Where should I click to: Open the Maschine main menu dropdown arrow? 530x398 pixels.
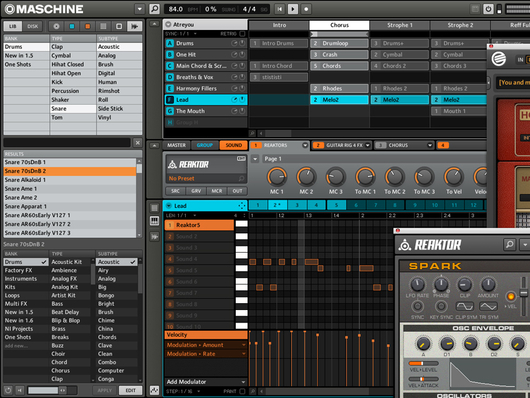point(140,9)
